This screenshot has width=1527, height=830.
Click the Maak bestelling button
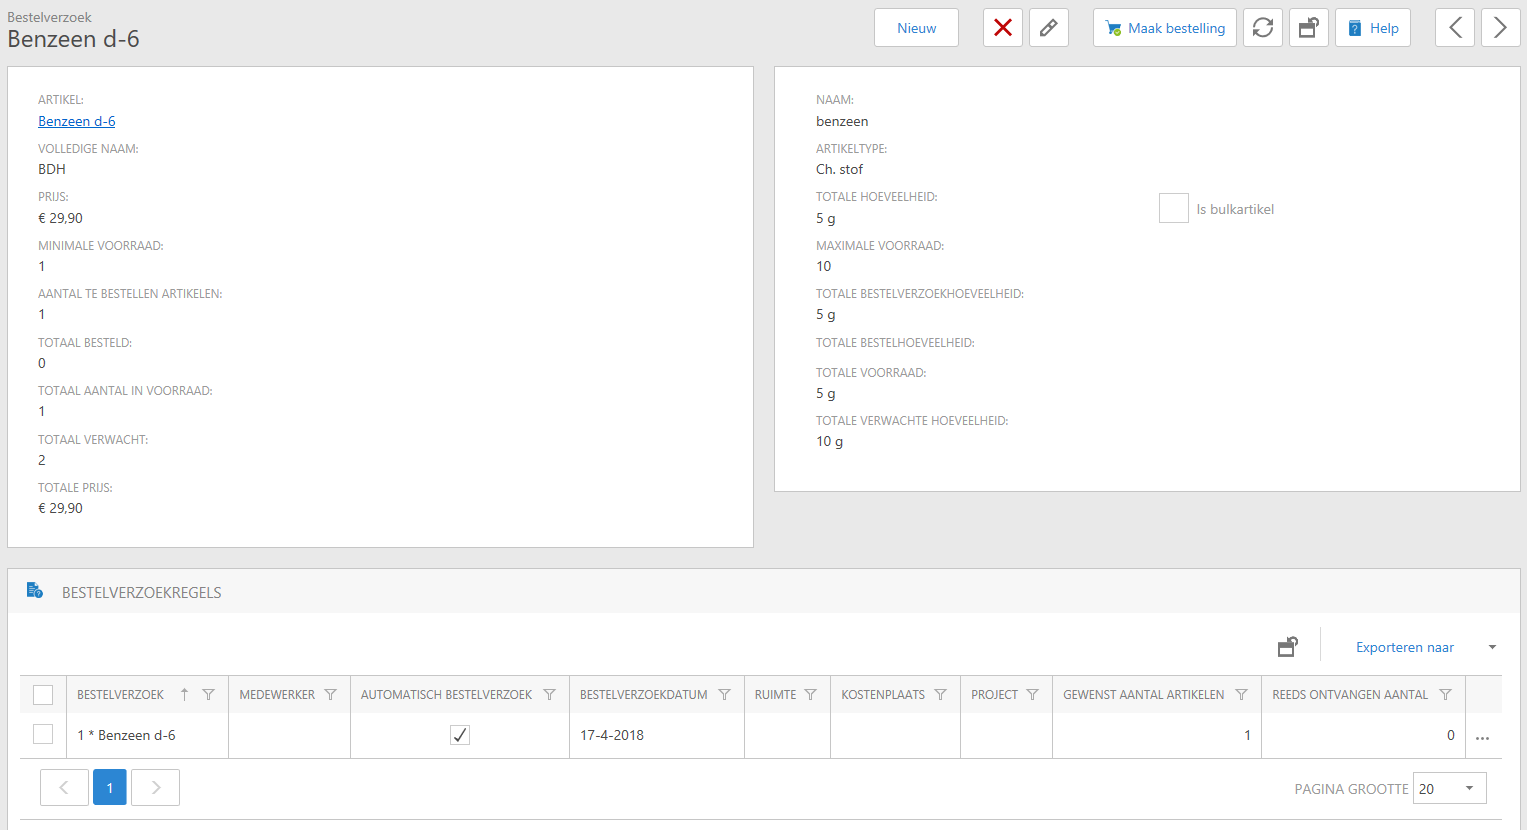pos(1165,28)
